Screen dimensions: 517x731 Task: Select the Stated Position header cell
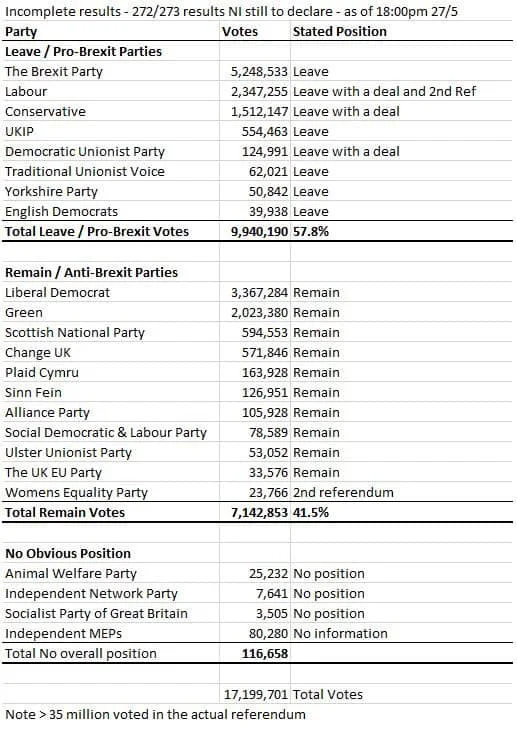coord(402,31)
